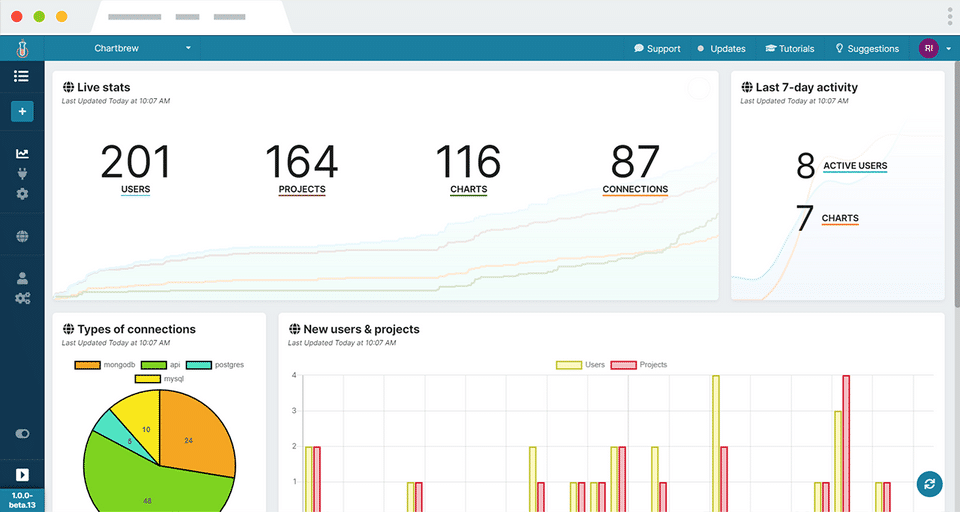Toggle the switch at sidebar bottom

(x=22, y=434)
